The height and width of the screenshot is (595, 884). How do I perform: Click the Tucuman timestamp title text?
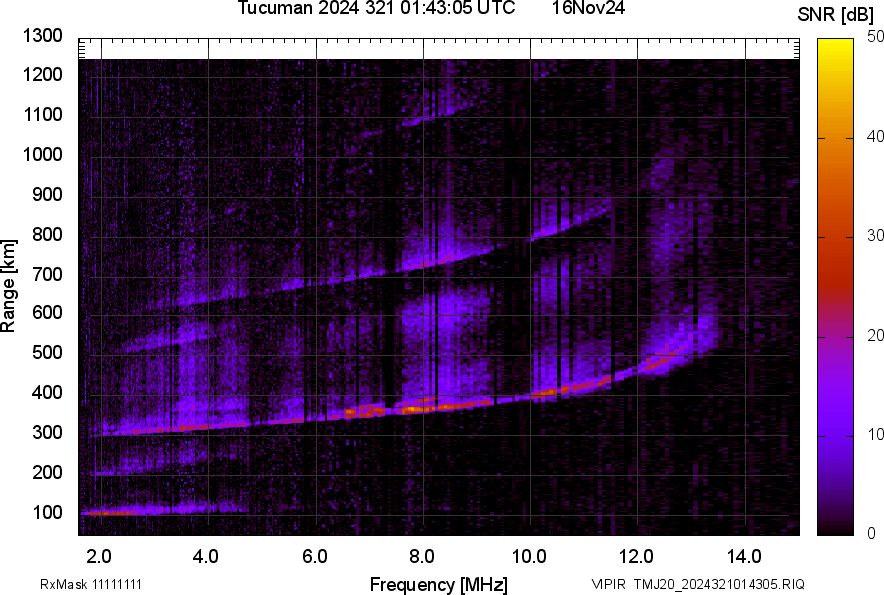click(x=377, y=9)
